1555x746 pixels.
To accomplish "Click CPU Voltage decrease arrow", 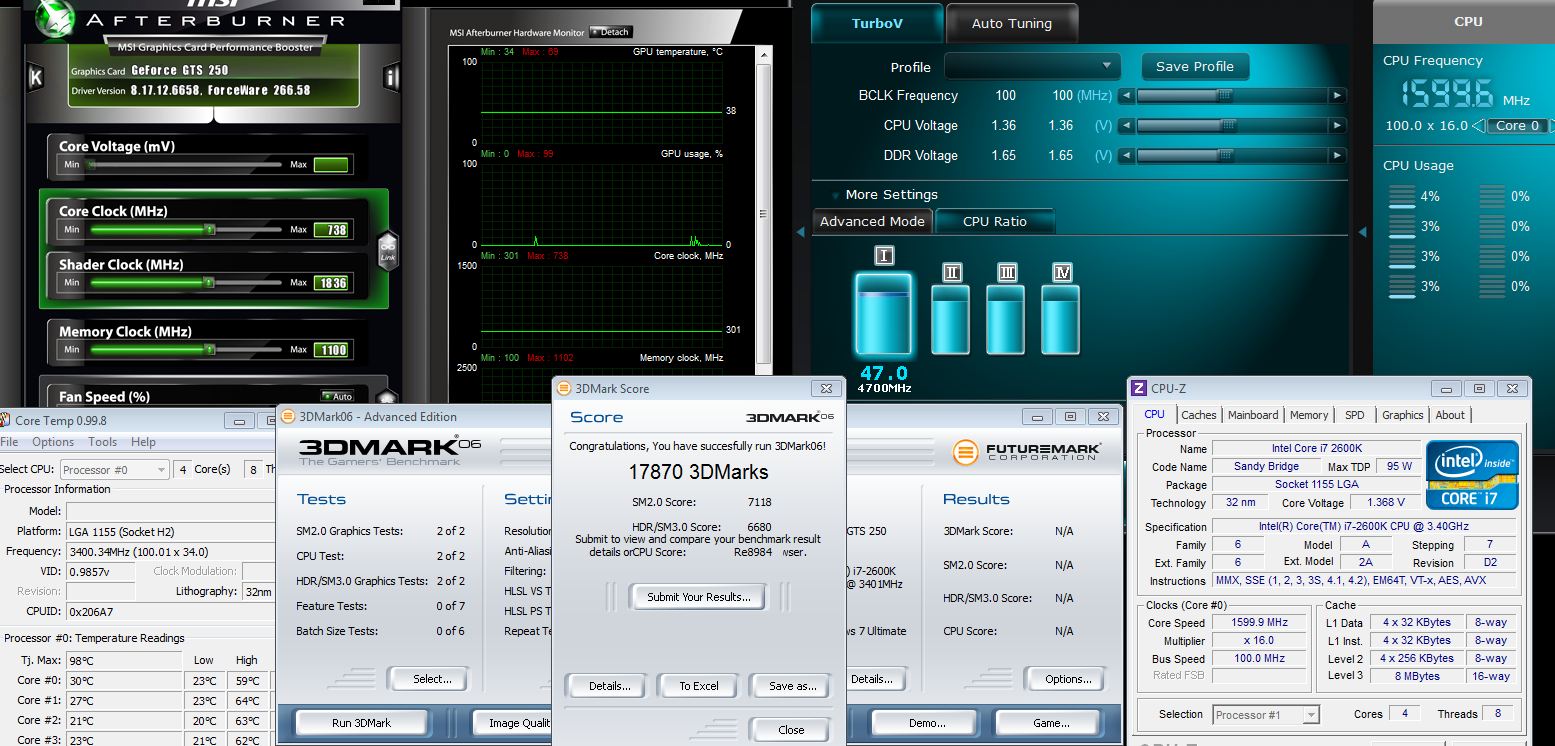I will (x=1126, y=126).
